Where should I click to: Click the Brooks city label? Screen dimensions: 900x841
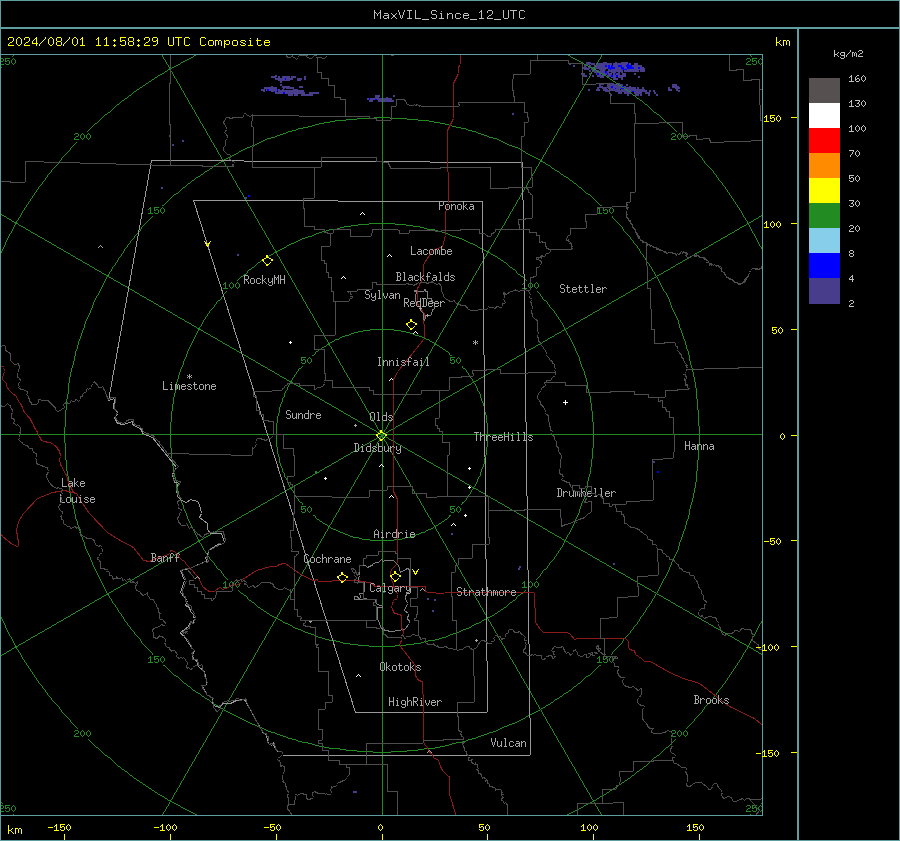coord(711,700)
